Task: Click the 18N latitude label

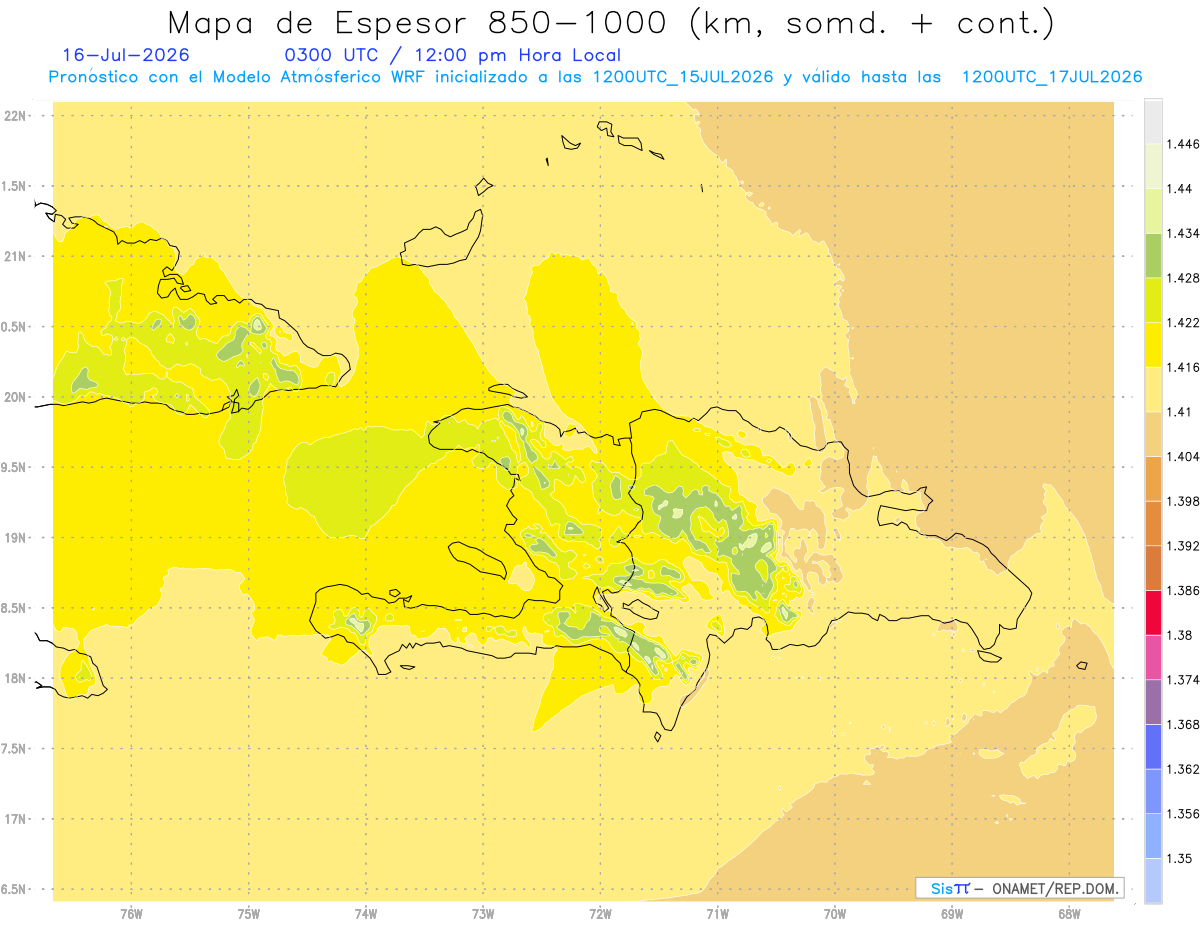Action: tap(16, 679)
